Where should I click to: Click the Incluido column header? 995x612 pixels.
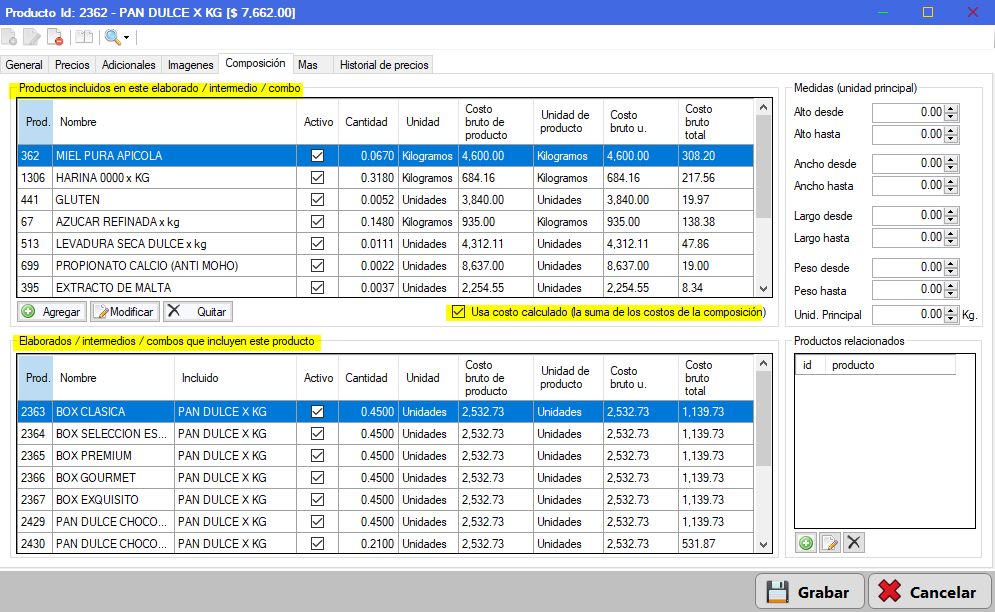click(235, 378)
